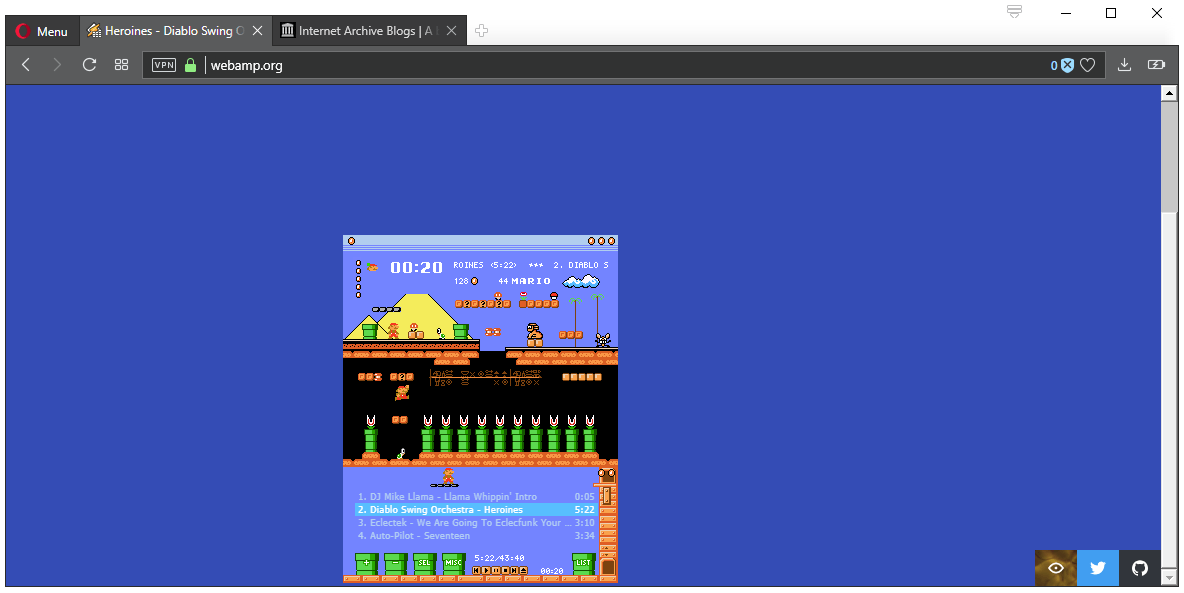Image resolution: width=1184 pixels, height=593 pixels.
Task: Close the Heroines - Diablo Swing tab
Action: tap(257, 31)
